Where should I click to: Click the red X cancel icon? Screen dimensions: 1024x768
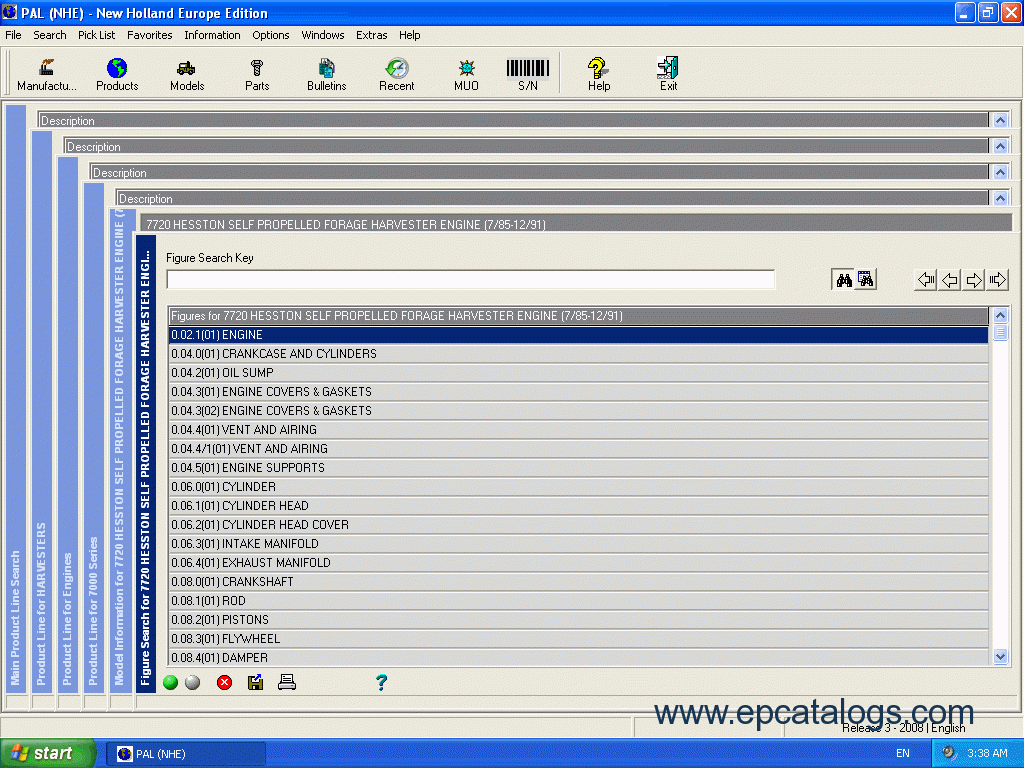pyautogui.click(x=224, y=682)
